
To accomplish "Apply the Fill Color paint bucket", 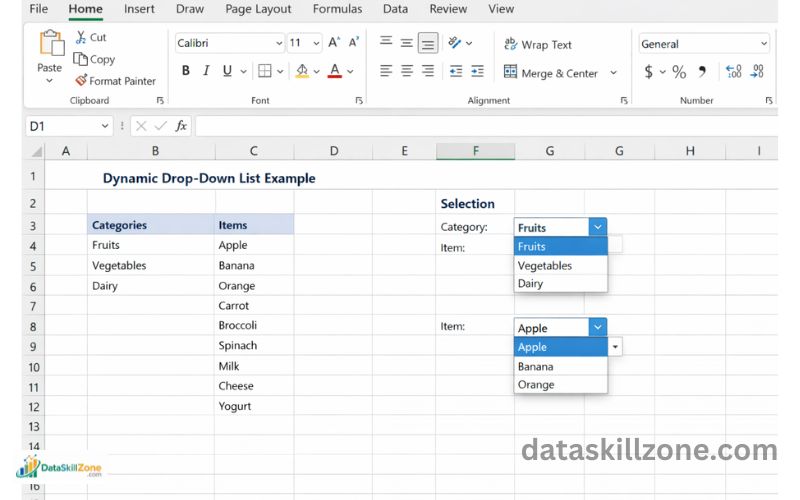I will pos(302,71).
